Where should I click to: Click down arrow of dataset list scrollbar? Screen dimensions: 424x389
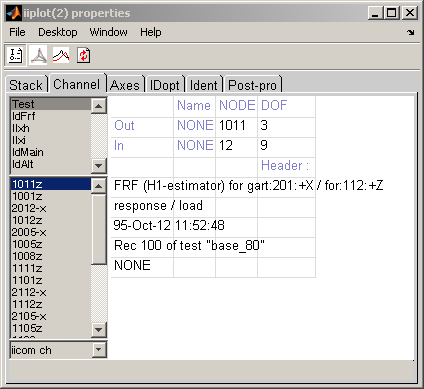98,165
